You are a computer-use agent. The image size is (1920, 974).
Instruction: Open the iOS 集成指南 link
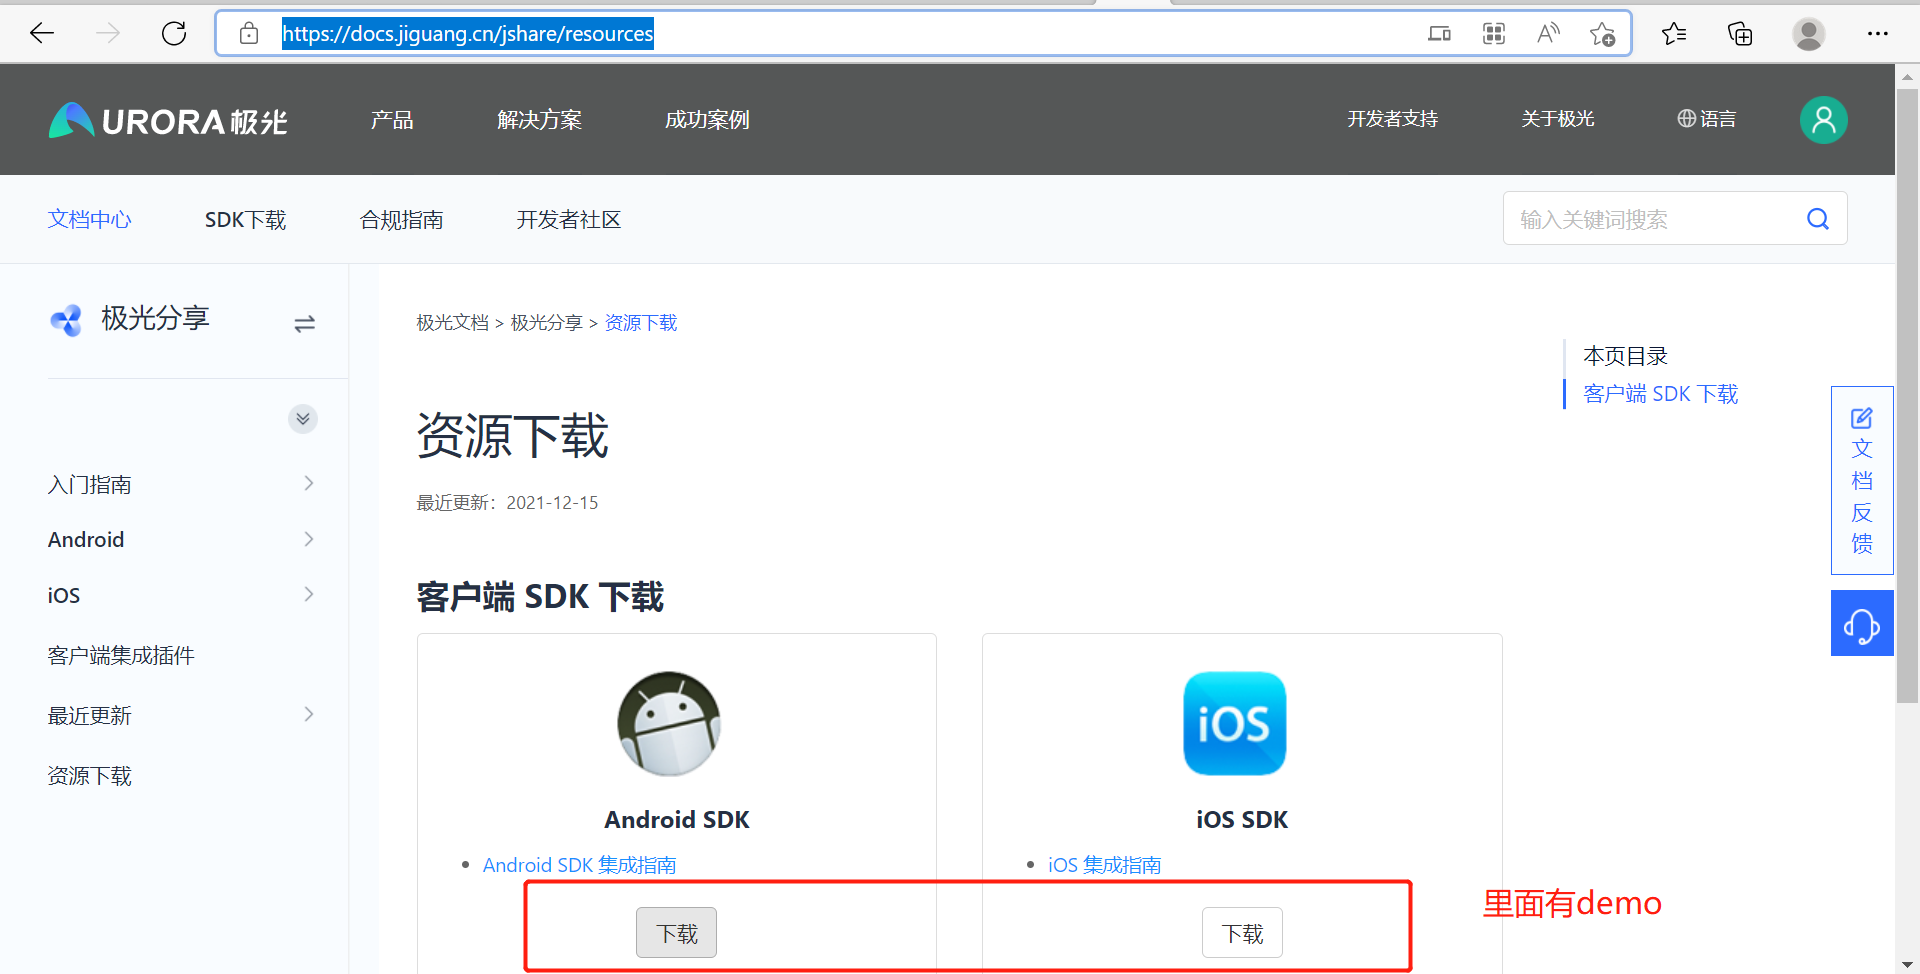pos(1105,865)
